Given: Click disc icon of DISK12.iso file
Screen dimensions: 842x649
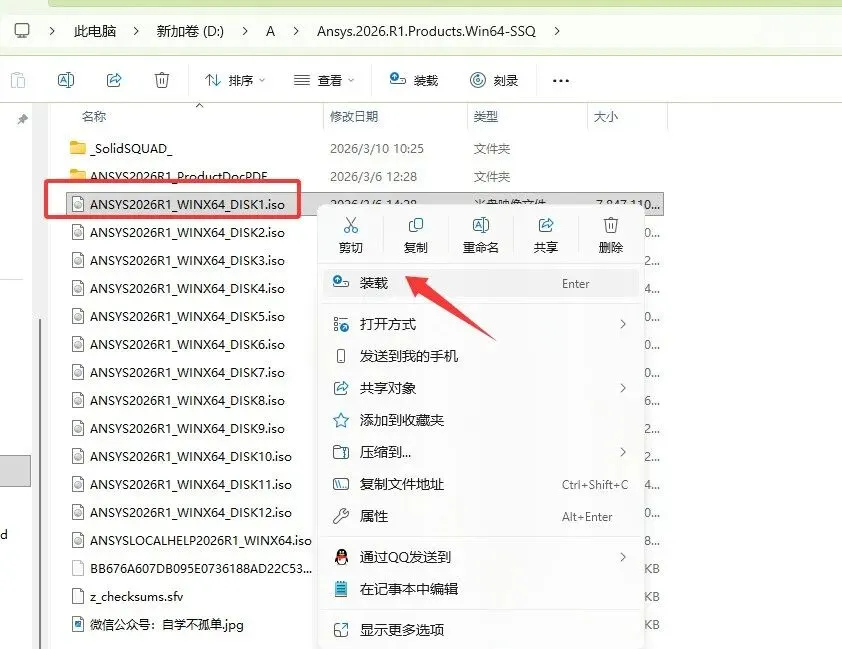Looking at the screenshot, I should (x=78, y=512).
